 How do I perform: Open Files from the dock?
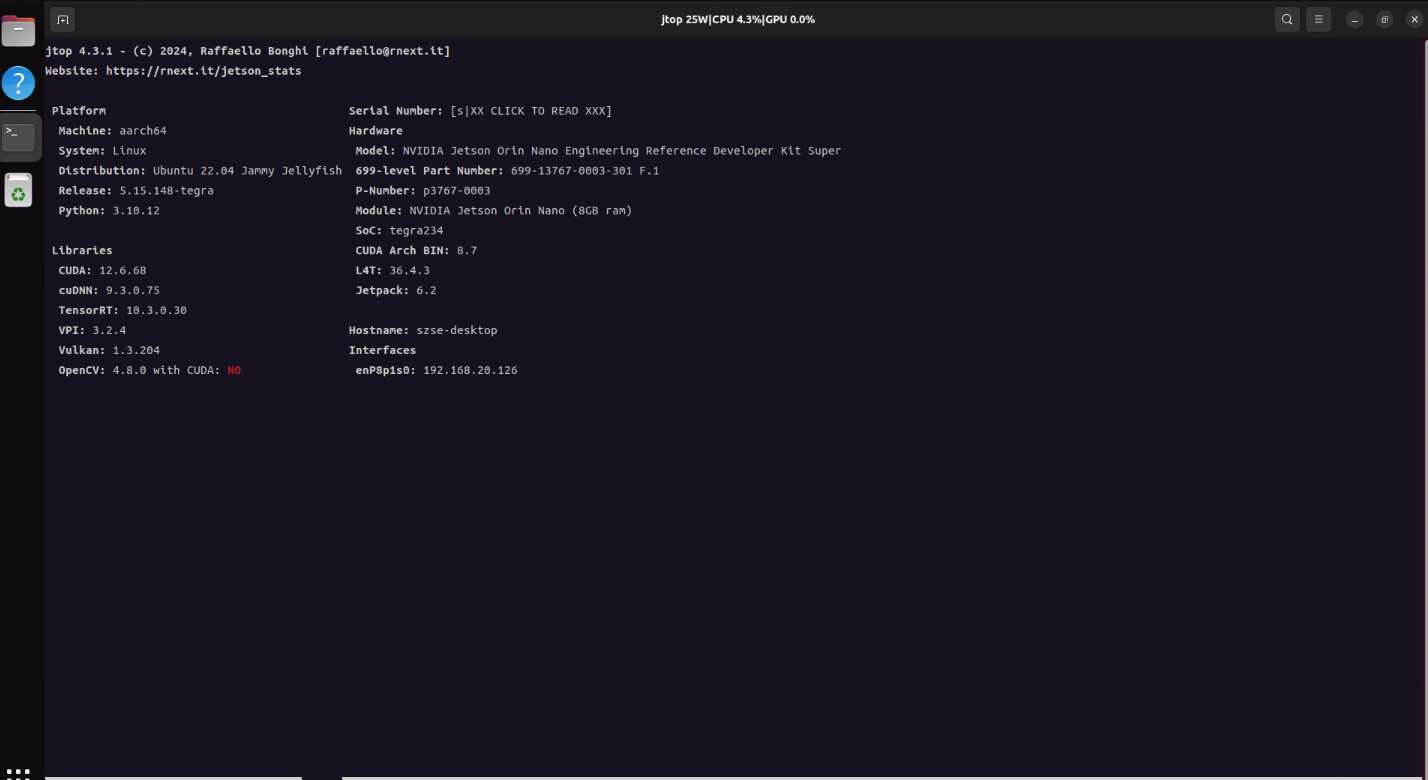point(18,31)
